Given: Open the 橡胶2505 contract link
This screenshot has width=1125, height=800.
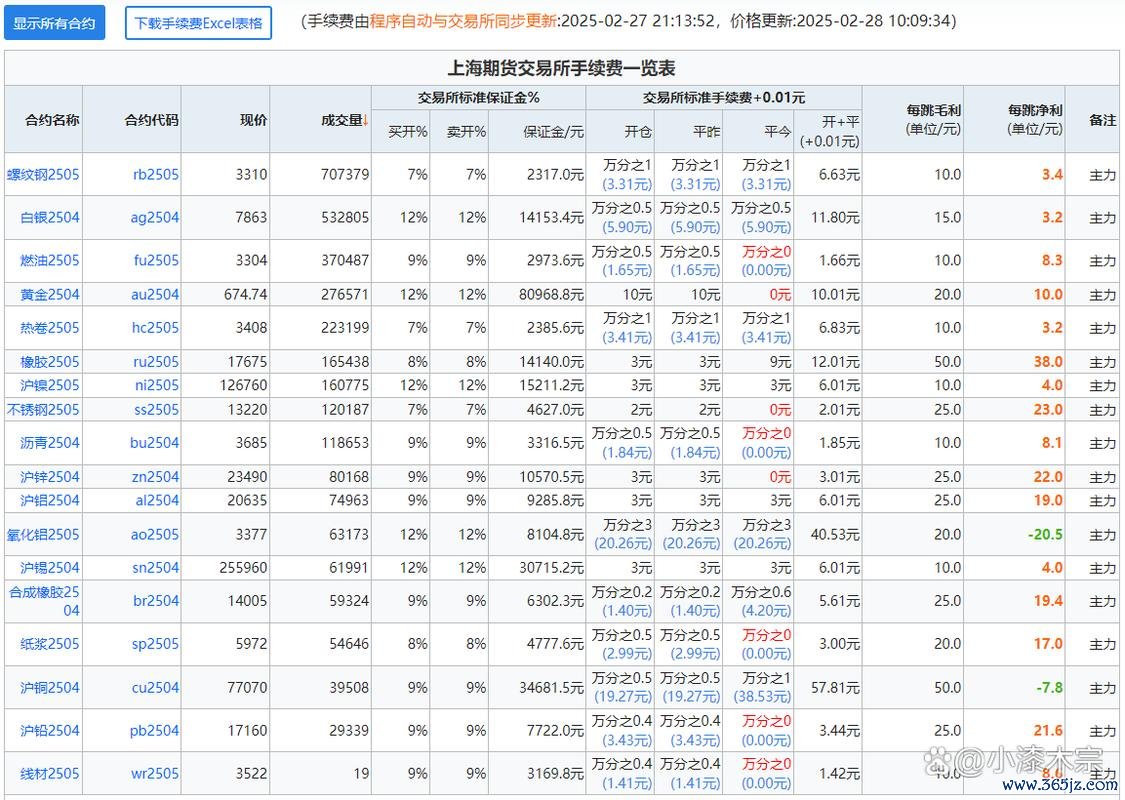Looking at the screenshot, I should [50, 362].
